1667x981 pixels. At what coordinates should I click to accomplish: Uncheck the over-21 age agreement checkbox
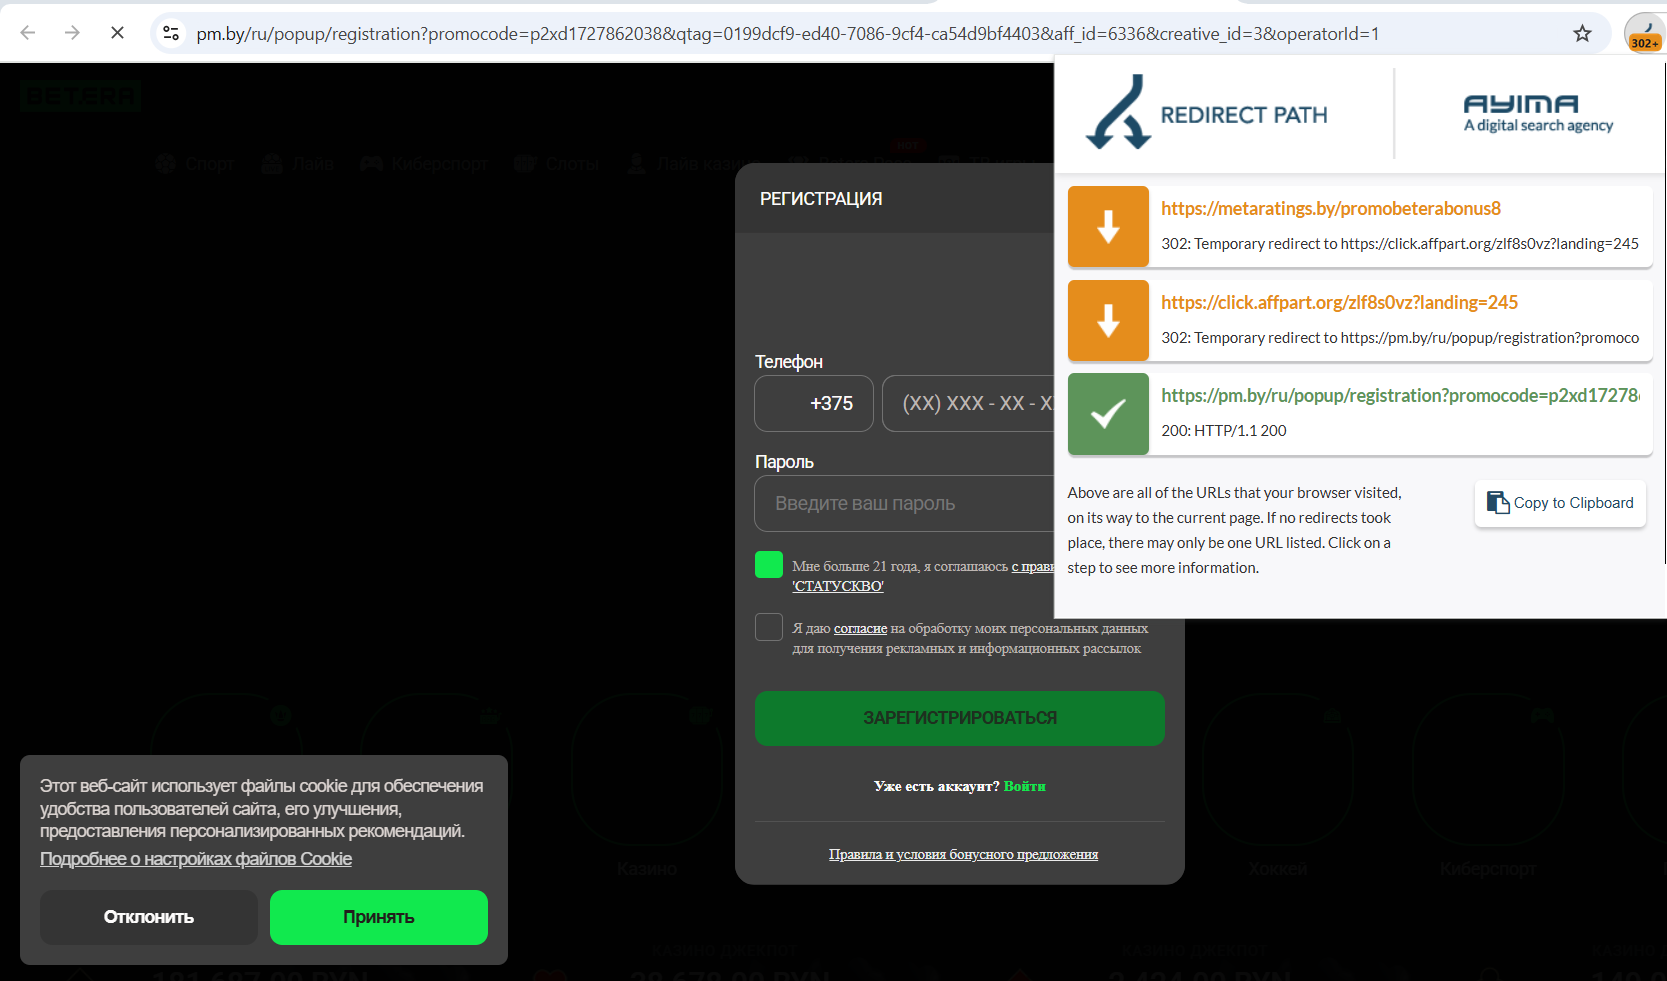point(769,565)
